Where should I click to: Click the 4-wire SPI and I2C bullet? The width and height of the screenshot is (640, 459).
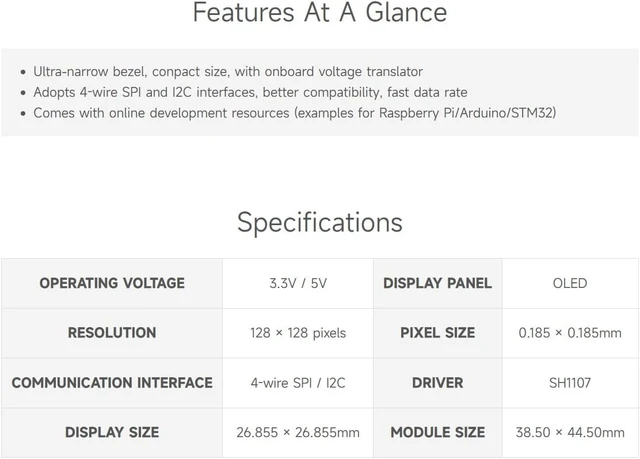pos(250,92)
